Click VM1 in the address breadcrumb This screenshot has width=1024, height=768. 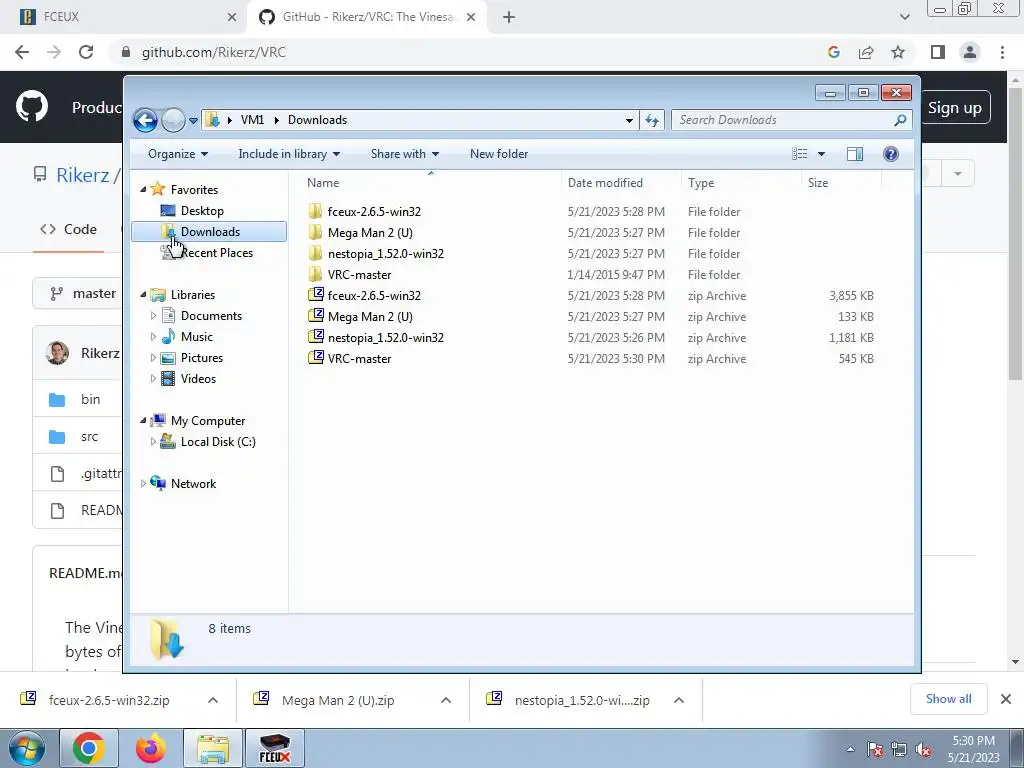[252, 120]
